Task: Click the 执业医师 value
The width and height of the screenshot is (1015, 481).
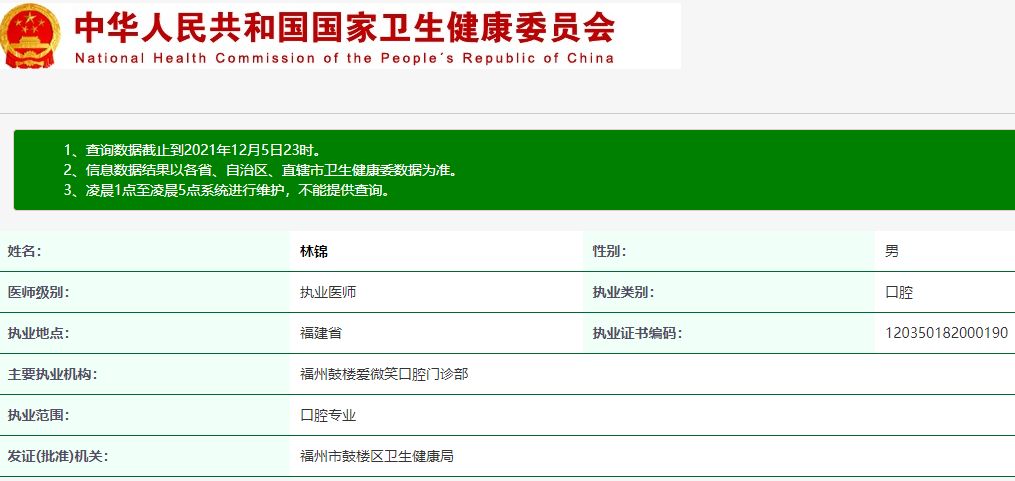Action: pos(328,293)
